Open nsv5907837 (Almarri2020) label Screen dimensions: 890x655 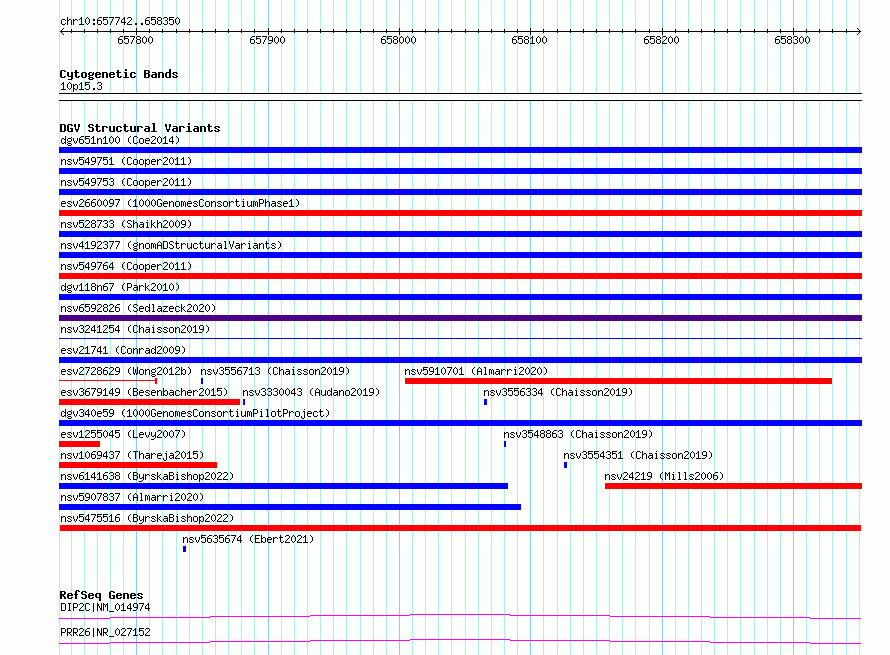point(132,497)
